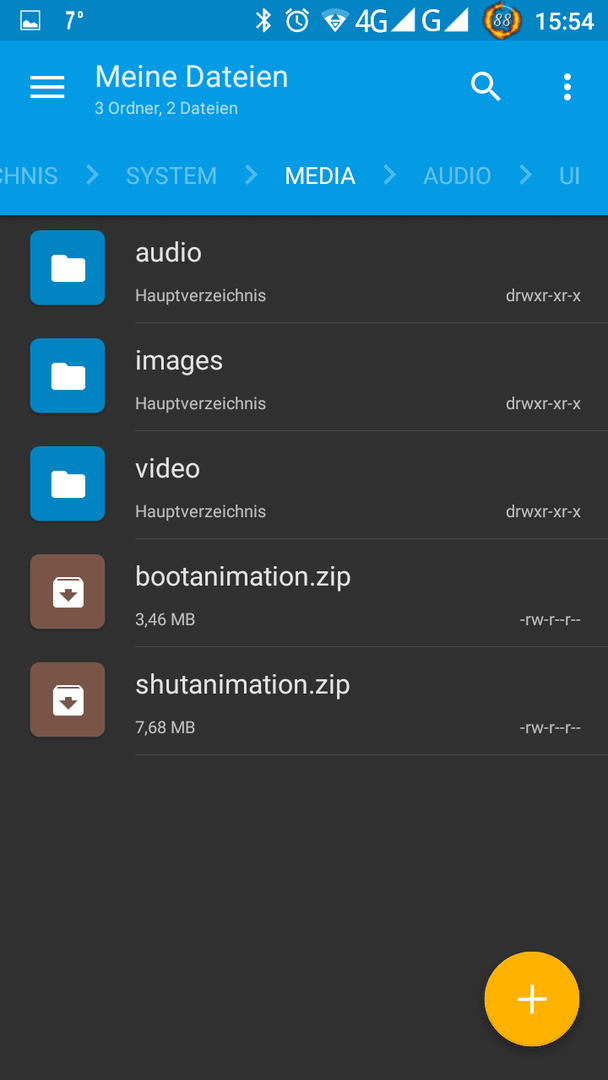Image resolution: width=608 pixels, height=1080 pixels.
Task: Click the '3 Ordner, 2 Dateien' subtitle
Action: pos(167,108)
